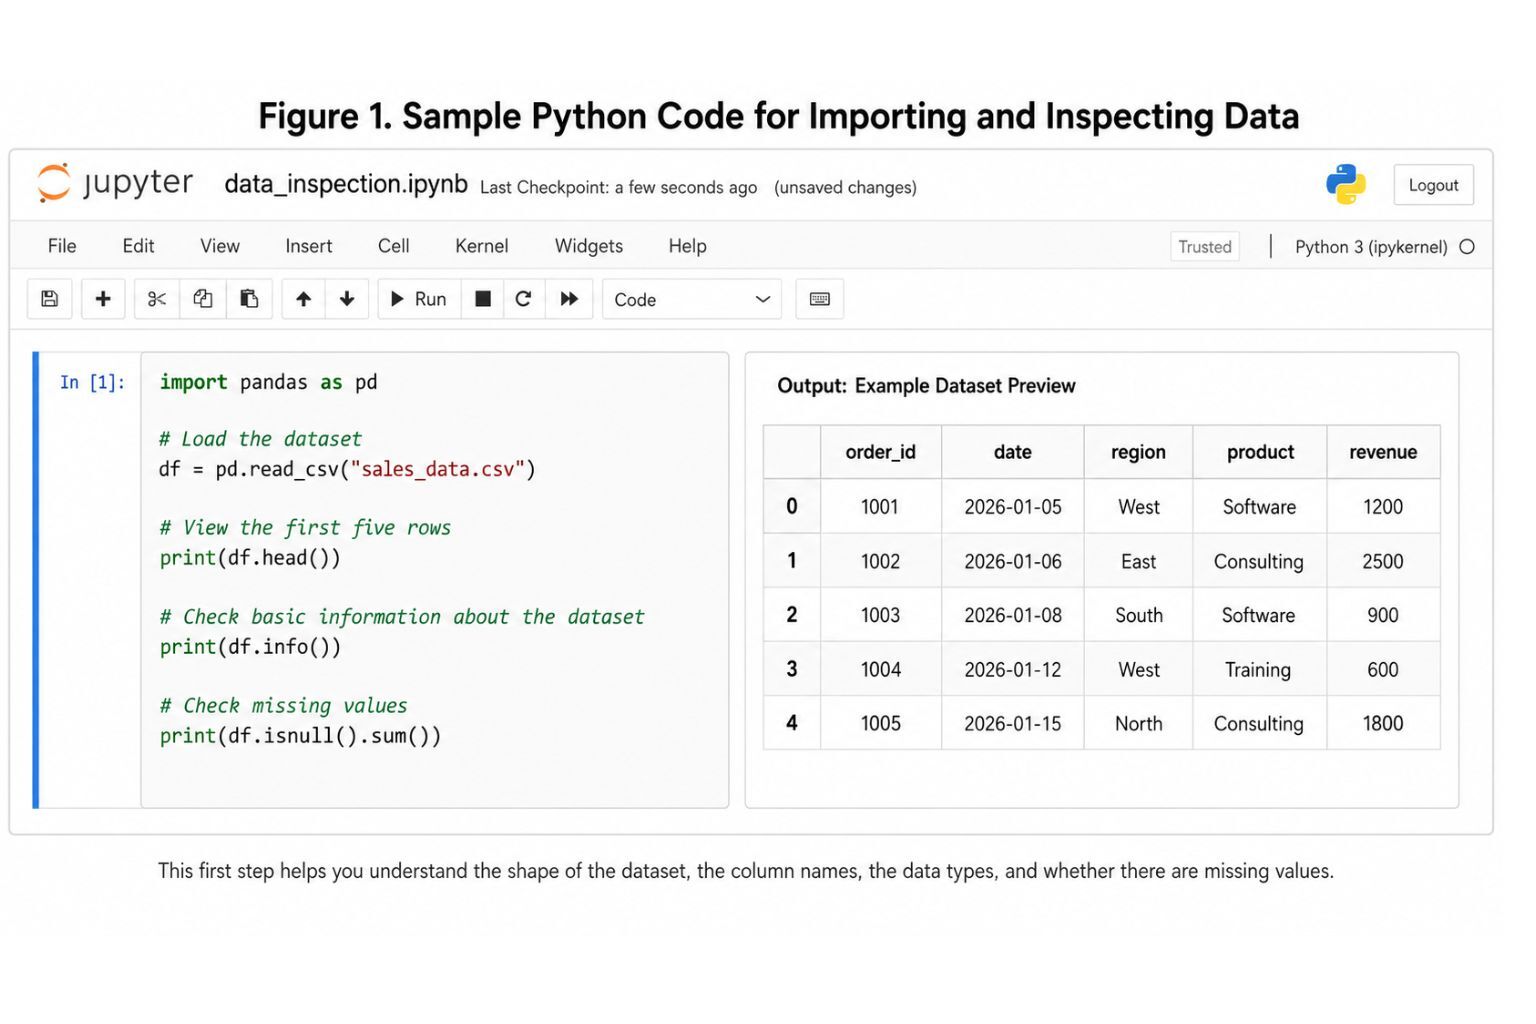Click the (unsaved changes) text

pyautogui.click(x=845, y=187)
